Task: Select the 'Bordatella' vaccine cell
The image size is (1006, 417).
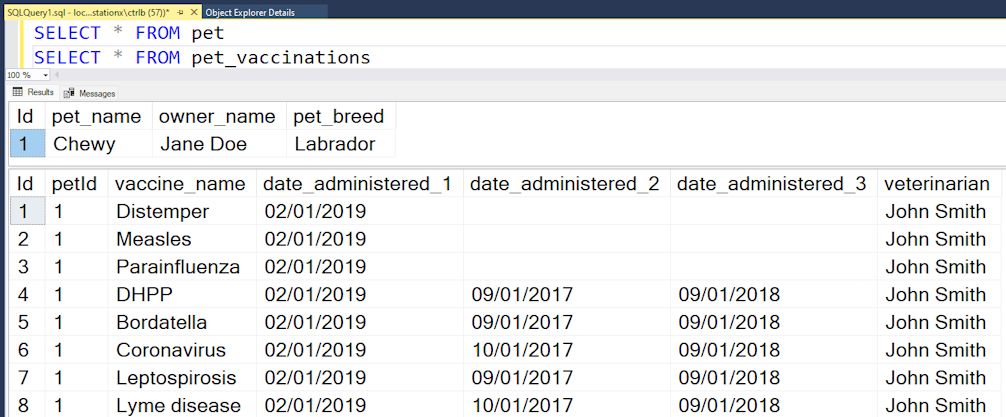Action: tap(161, 322)
